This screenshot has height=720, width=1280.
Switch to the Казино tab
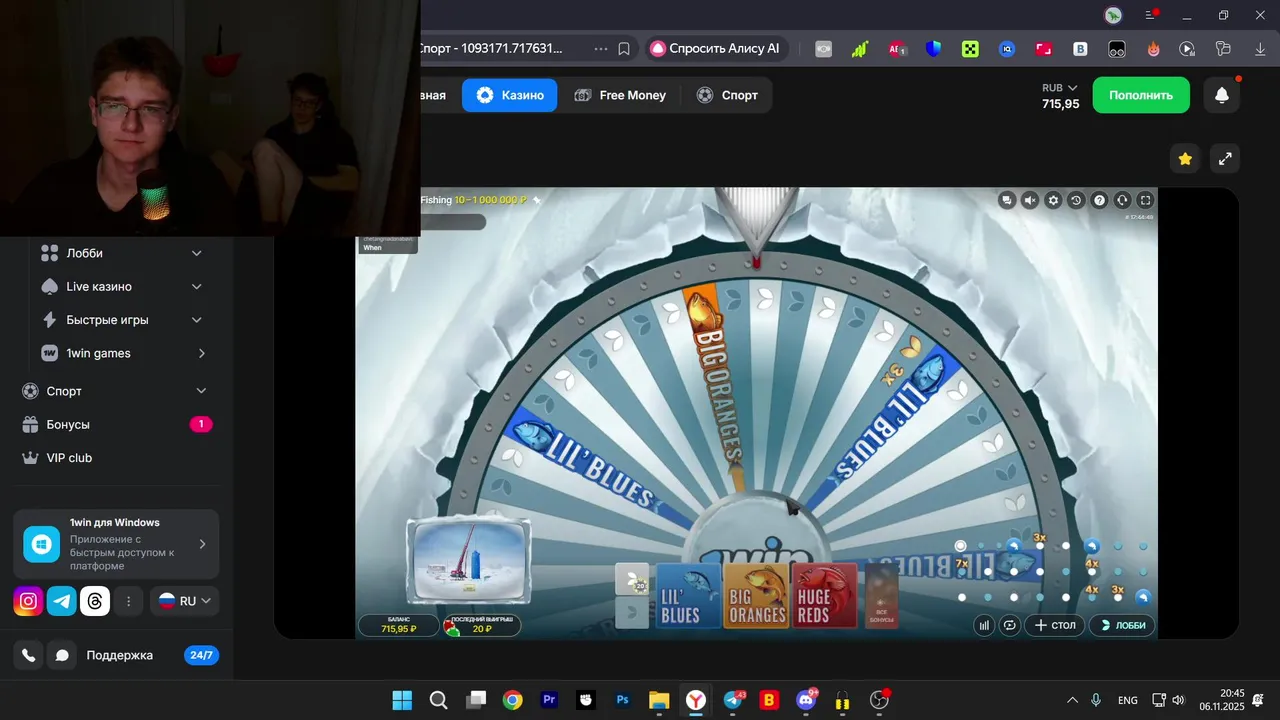click(510, 95)
